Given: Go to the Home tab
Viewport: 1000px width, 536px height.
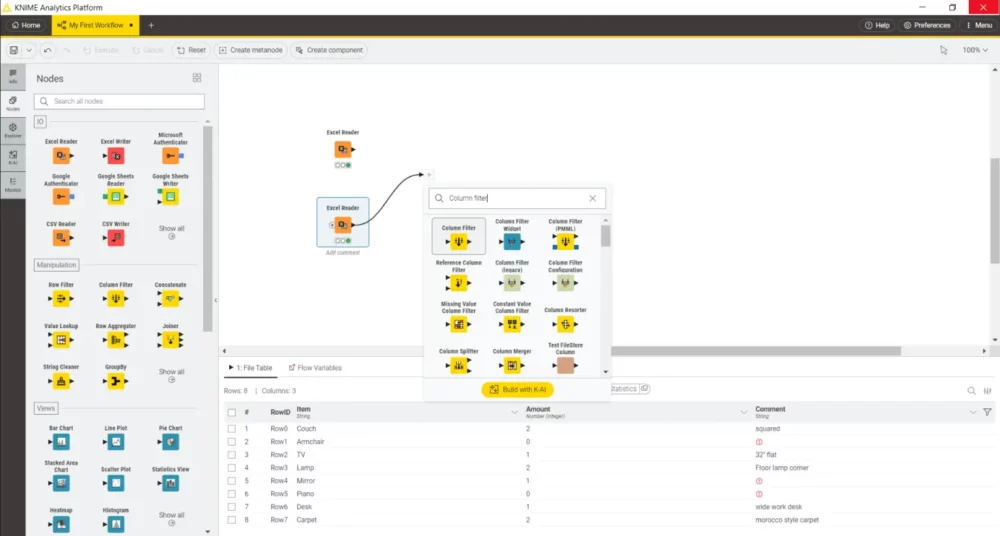Looking at the screenshot, I should 26,24.
